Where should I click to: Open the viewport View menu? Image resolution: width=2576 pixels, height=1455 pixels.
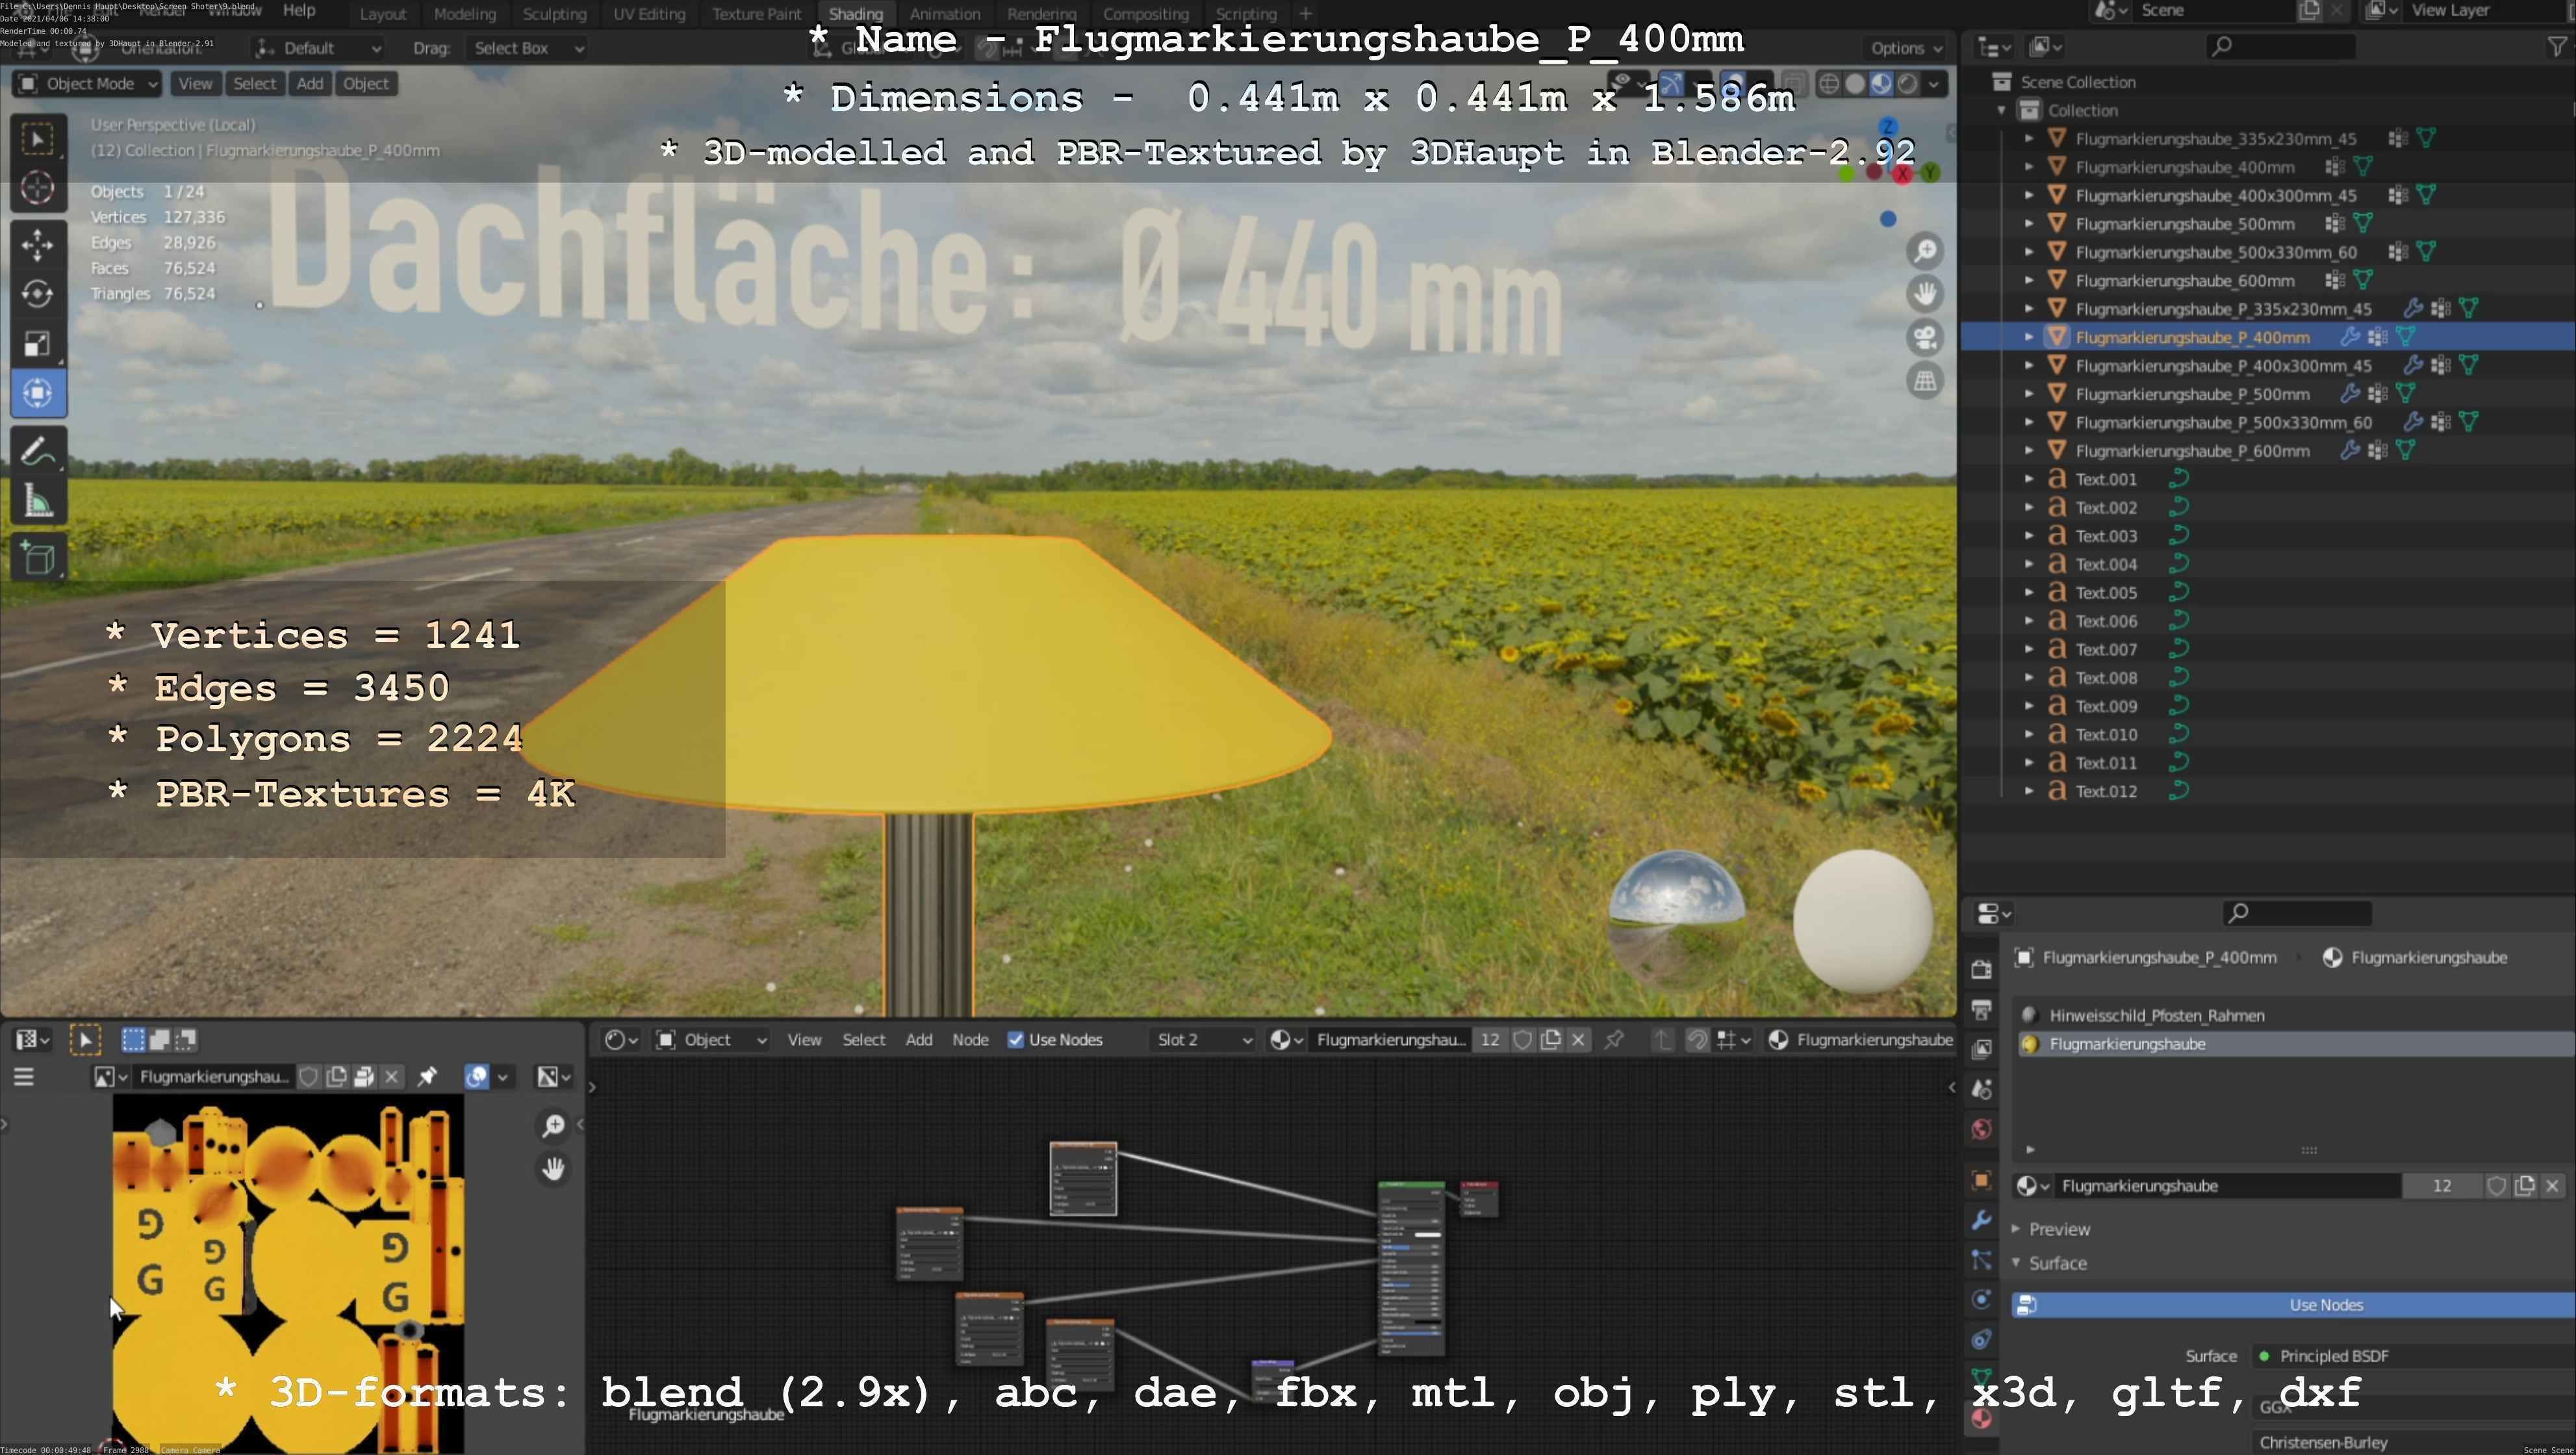click(x=195, y=84)
